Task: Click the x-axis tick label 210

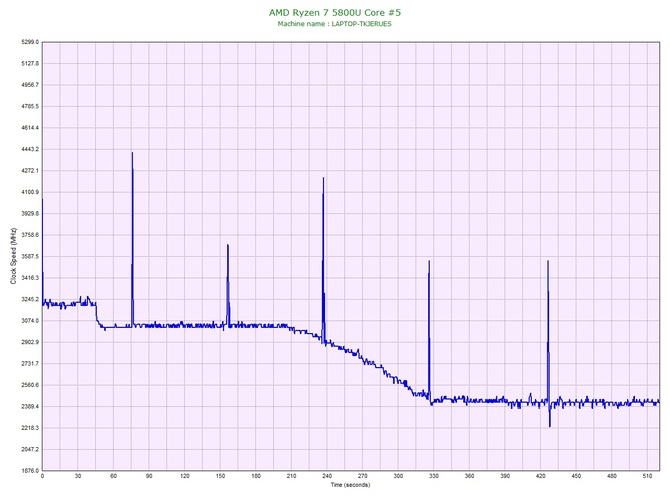Action: (x=291, y=476)
